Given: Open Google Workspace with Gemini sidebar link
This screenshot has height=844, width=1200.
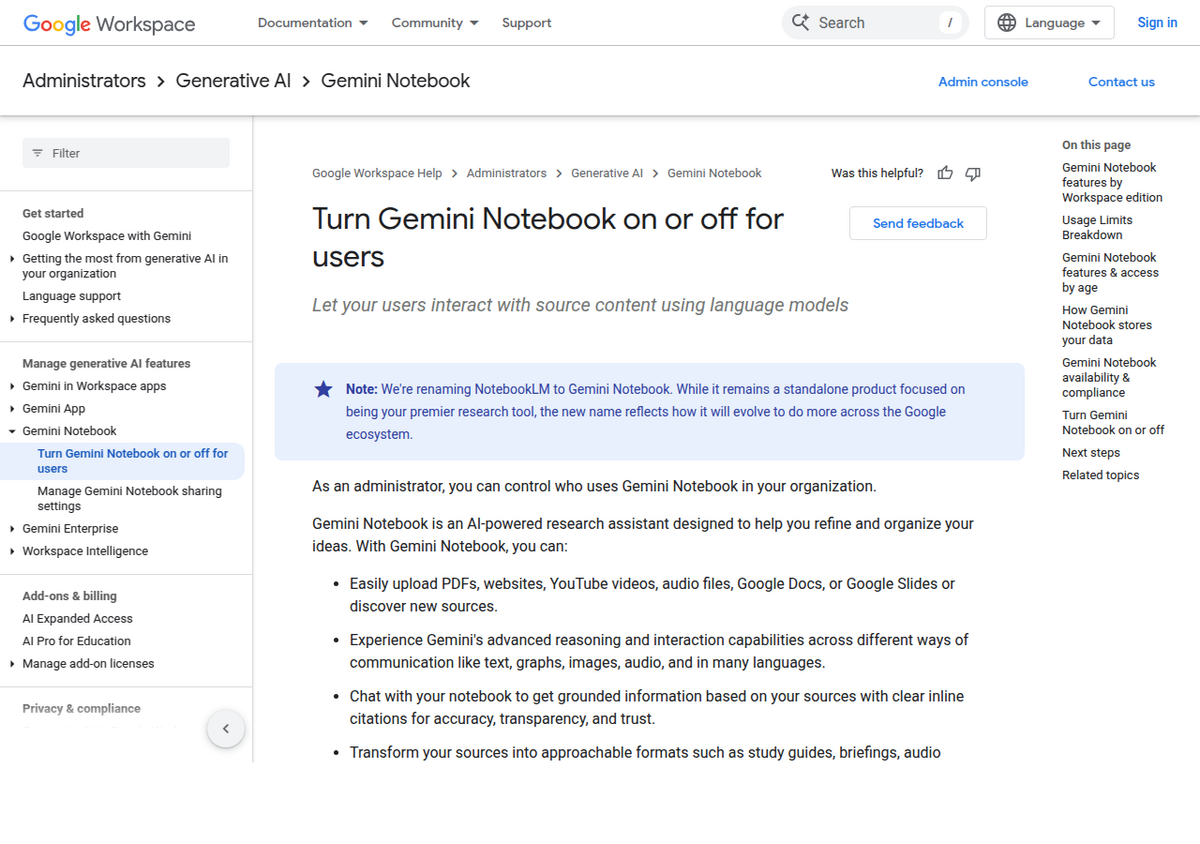Looking at the screenshot, I should [107, 236].
